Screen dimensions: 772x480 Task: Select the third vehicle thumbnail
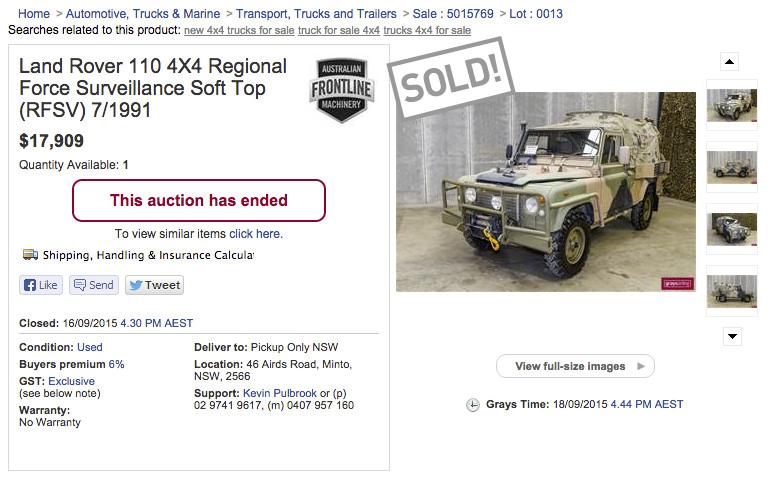click(x=731, y=229)
